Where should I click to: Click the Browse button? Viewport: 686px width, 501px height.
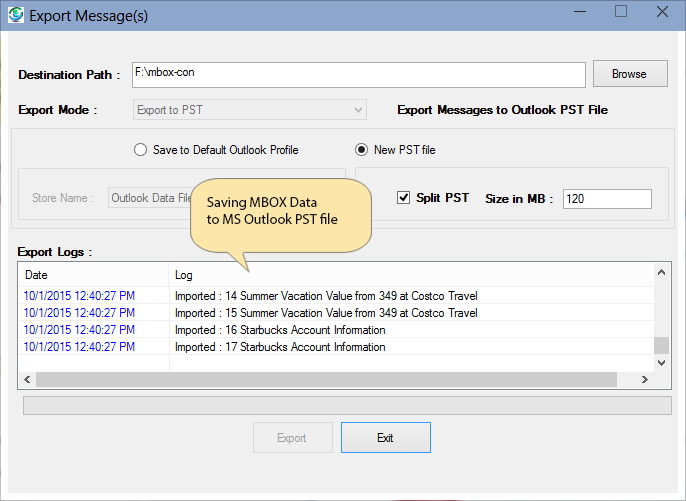(x=629, y=74)
